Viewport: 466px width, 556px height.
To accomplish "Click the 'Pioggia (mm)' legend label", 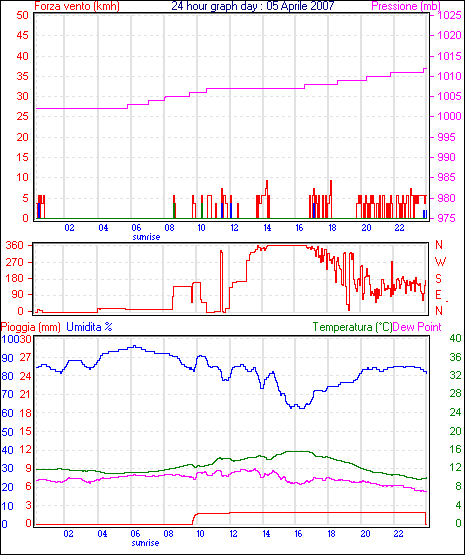I will 30,327.
